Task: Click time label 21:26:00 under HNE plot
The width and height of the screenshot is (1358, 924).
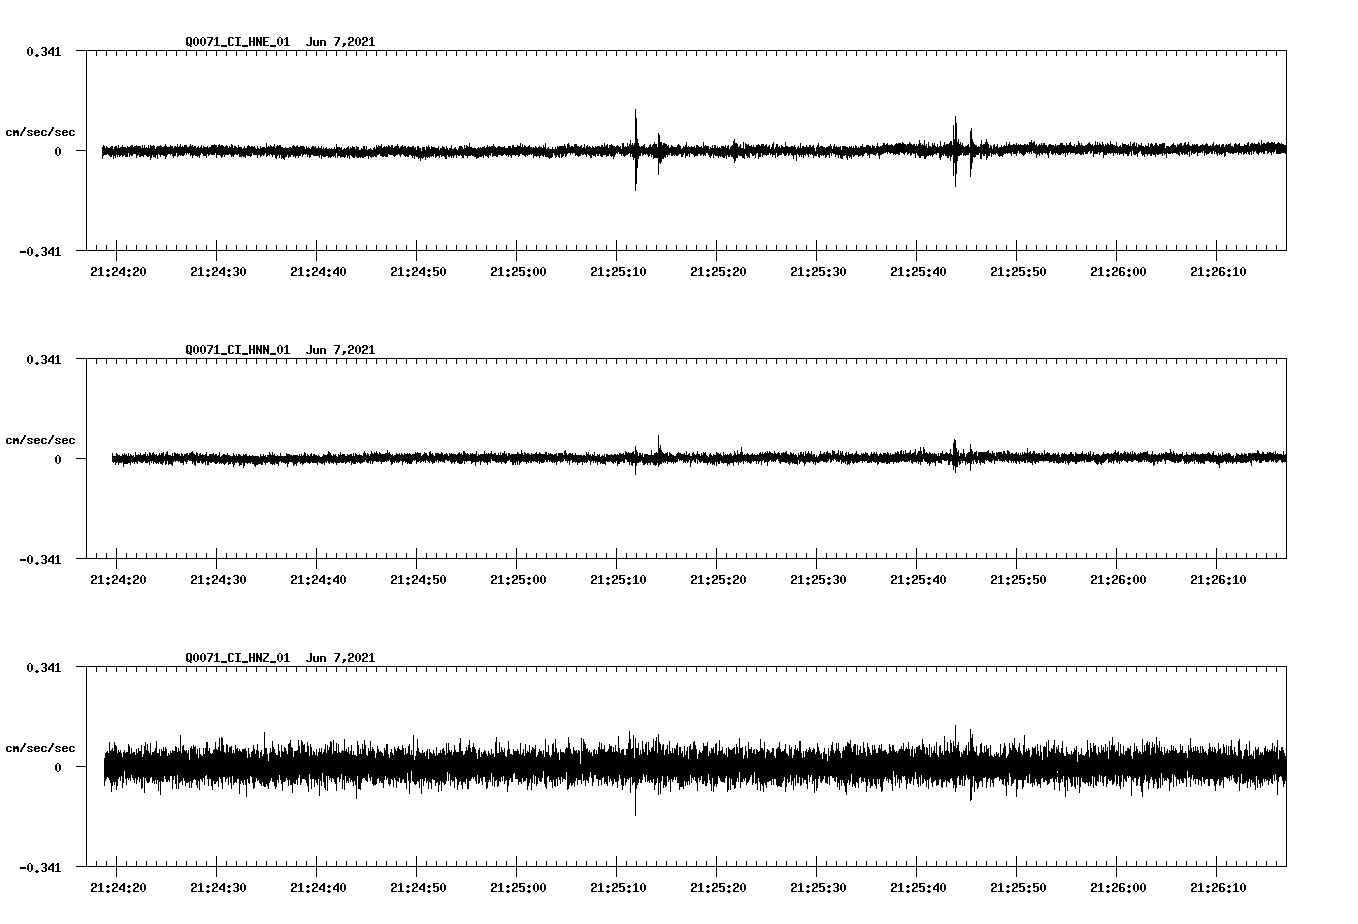Action: click(1118, 271)
